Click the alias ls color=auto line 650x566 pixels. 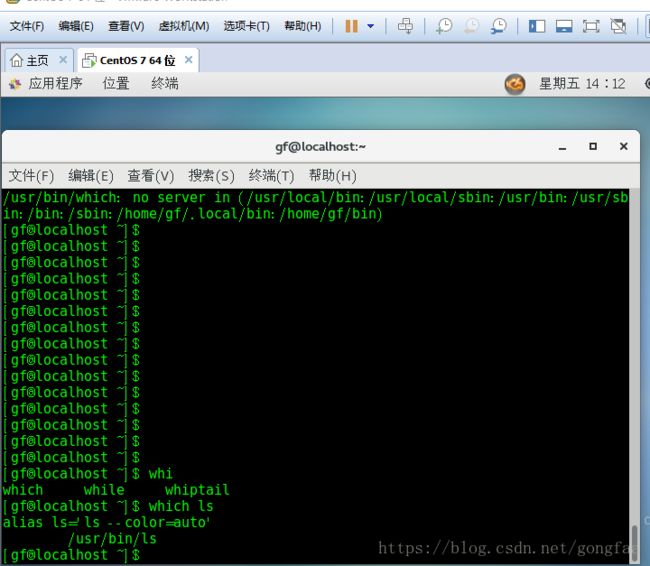tap(107, 522)
